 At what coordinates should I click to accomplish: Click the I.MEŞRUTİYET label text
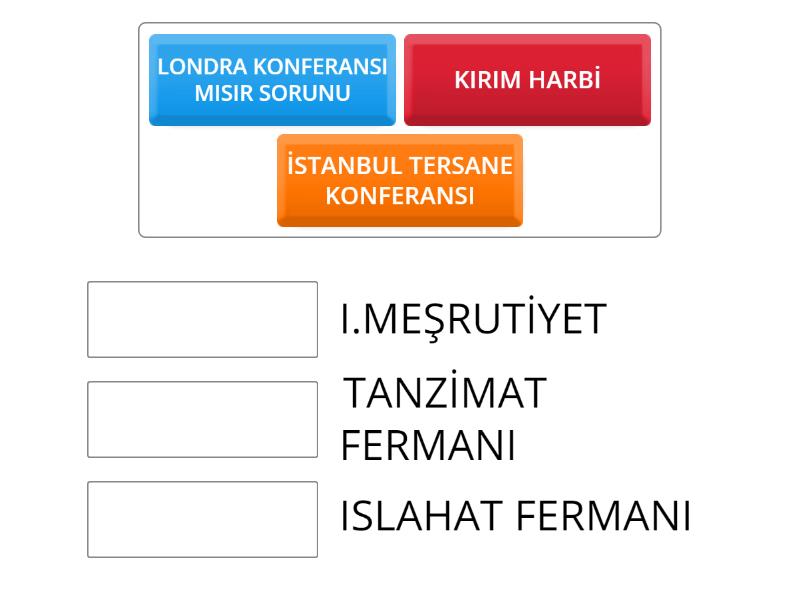473,318
